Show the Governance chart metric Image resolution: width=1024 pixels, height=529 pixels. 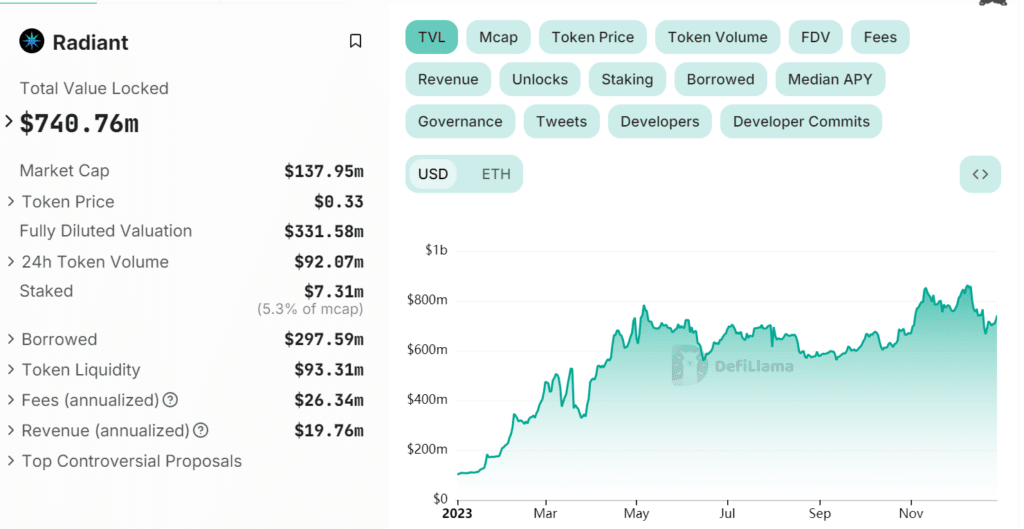pos(460,121)
